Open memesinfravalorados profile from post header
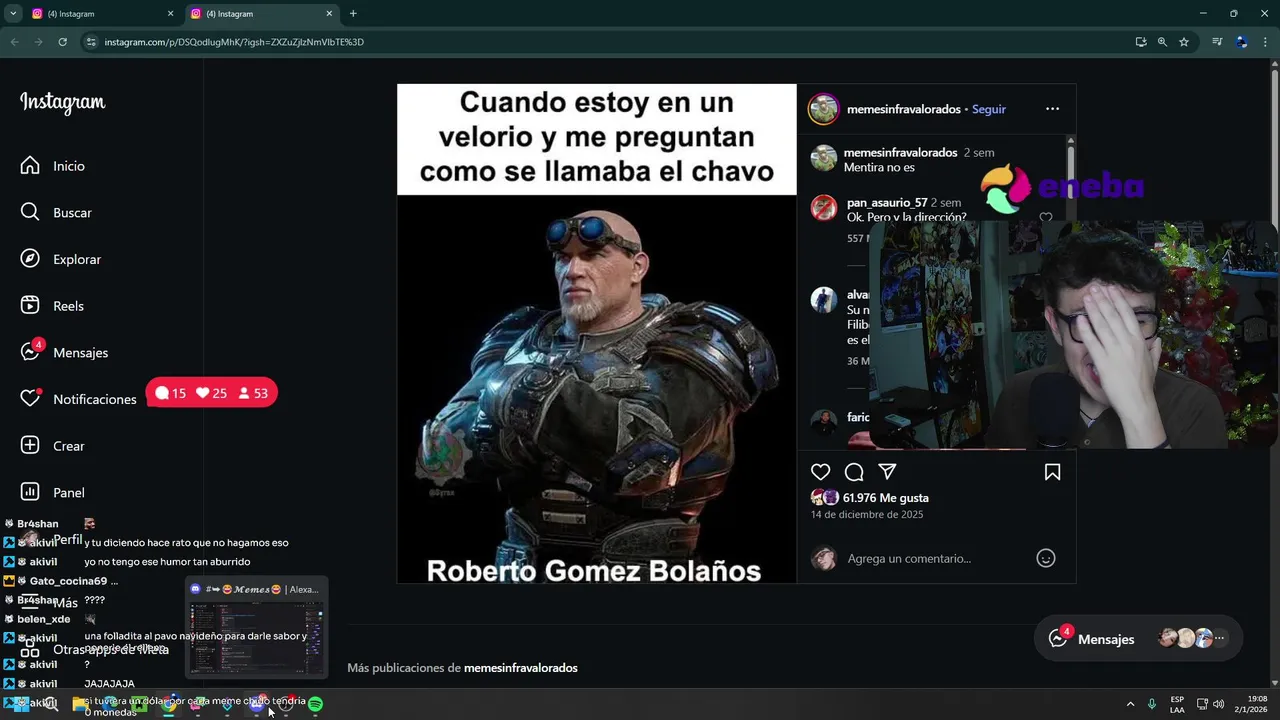Viewport: 1280px width, 720px height. click(904, 109)
